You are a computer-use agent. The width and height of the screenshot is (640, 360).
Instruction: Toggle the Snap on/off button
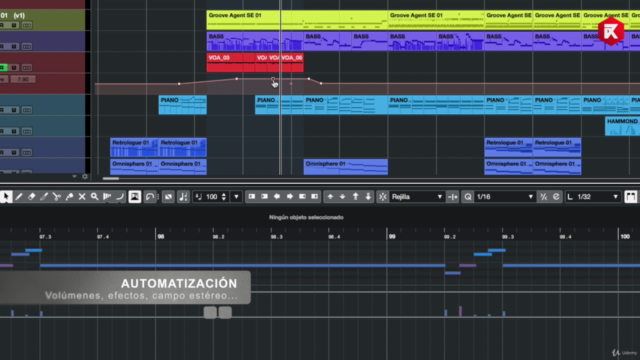[382, 197]
